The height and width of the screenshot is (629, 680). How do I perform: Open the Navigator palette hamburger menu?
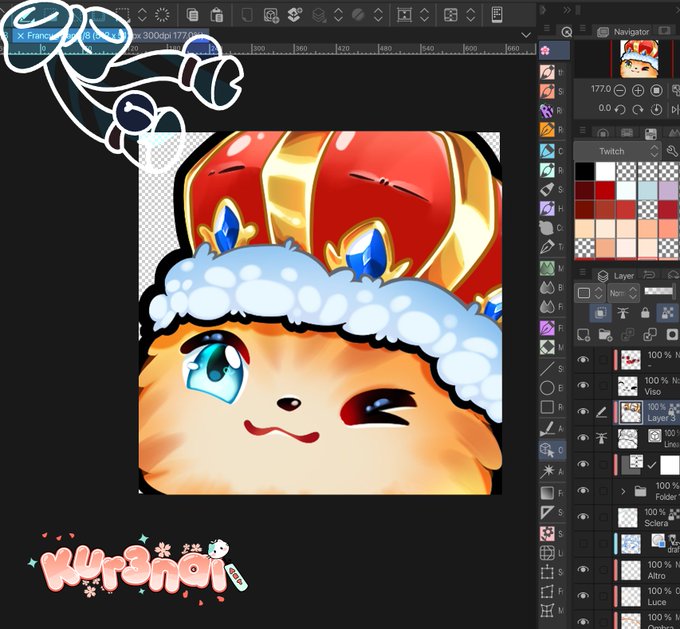583,29
